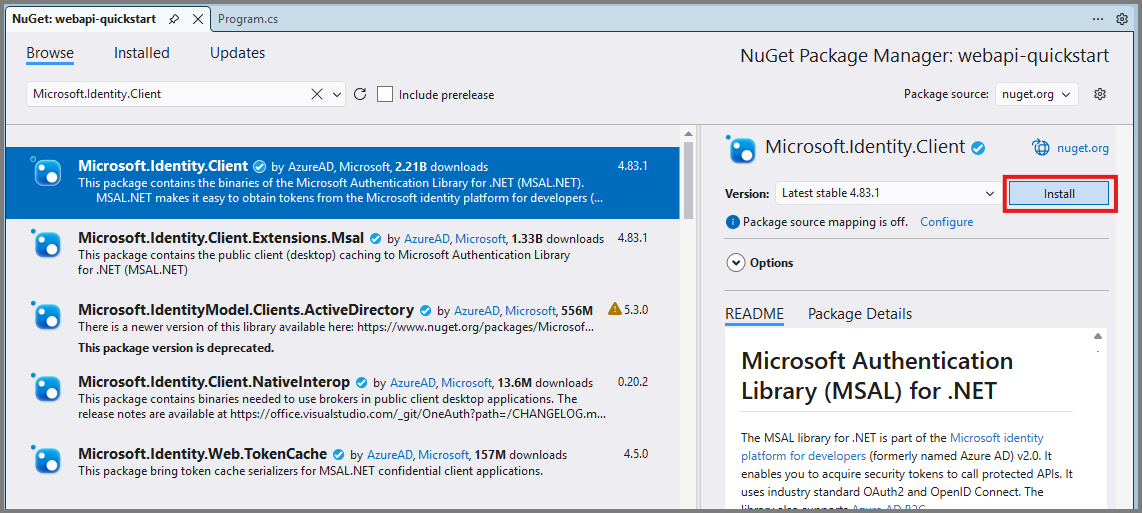This screenshot has height=513, width=1142.
Task: Close the NuGet webapi-quickstart tab
Action: coord(197,19)
